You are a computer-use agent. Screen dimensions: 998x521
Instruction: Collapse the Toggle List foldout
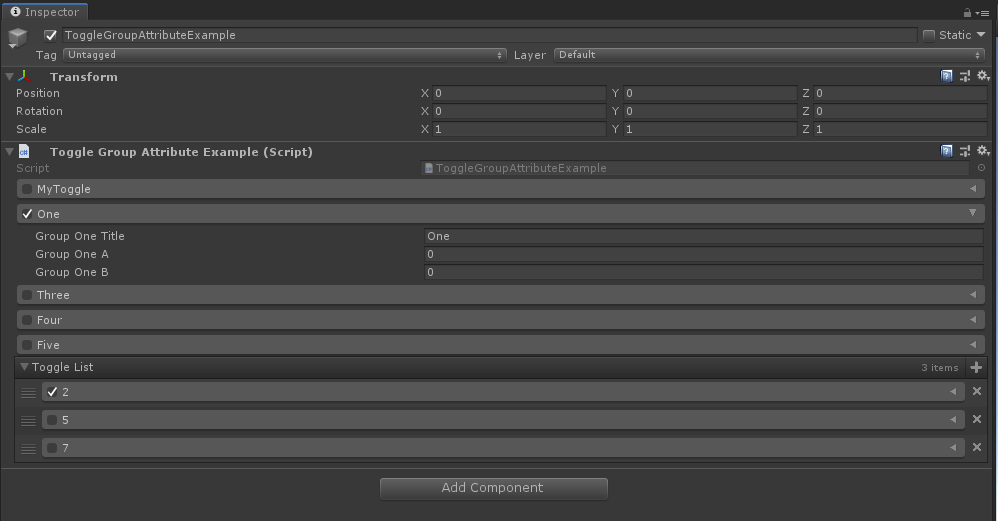(x=24, y=367)
